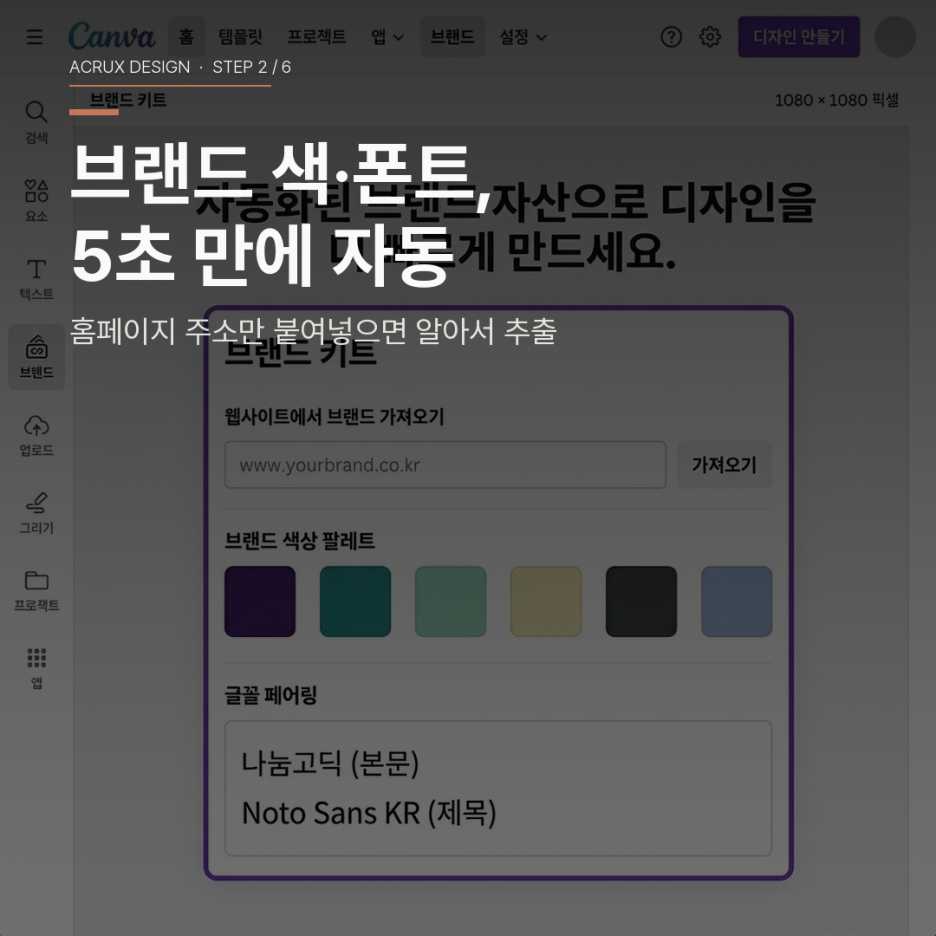The height and width of the screenshot is (936, 936).
Task: Select the Noto Sans KR (제목) font entry
Action: pyautogui.click(x=369, y=812)
